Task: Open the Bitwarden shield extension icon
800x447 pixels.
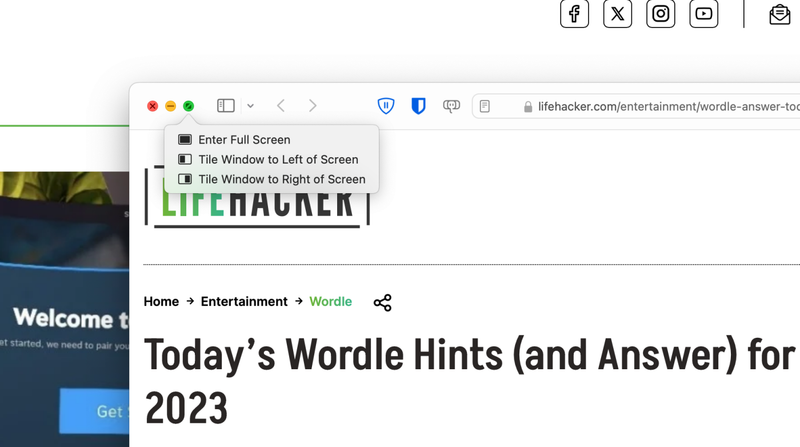Action: pos(418,106)
